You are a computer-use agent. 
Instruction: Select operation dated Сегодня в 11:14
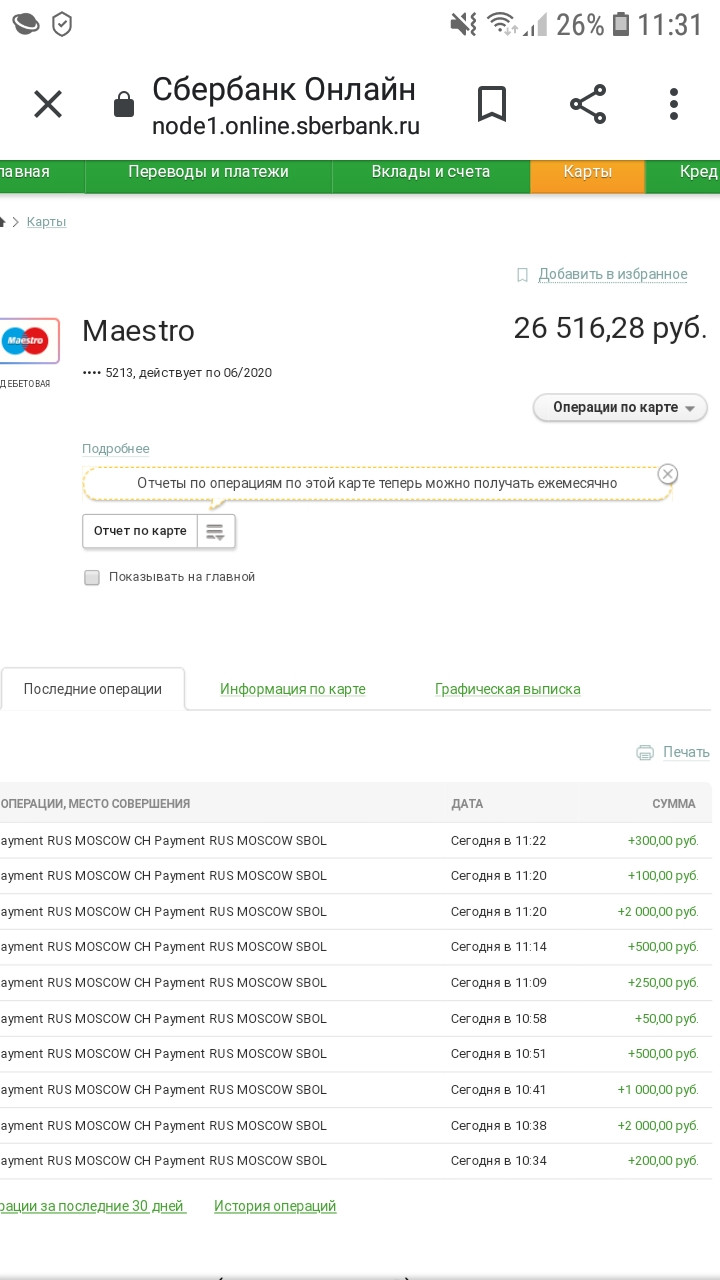point(499,947)
